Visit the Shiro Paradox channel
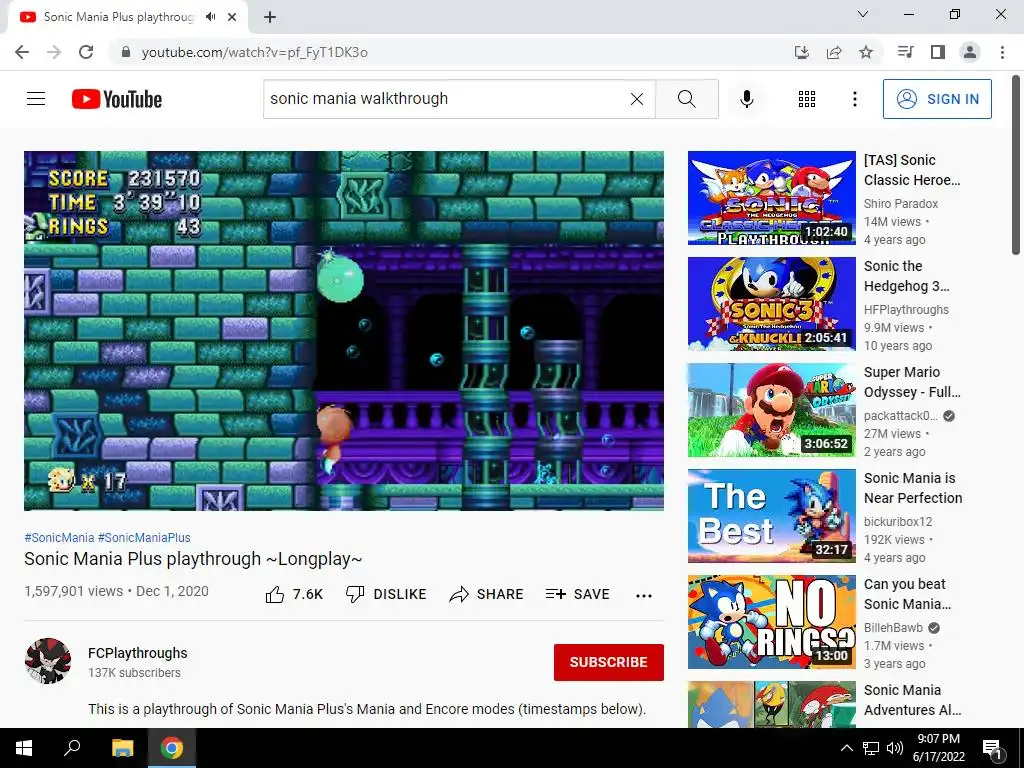 coord(901,204)
